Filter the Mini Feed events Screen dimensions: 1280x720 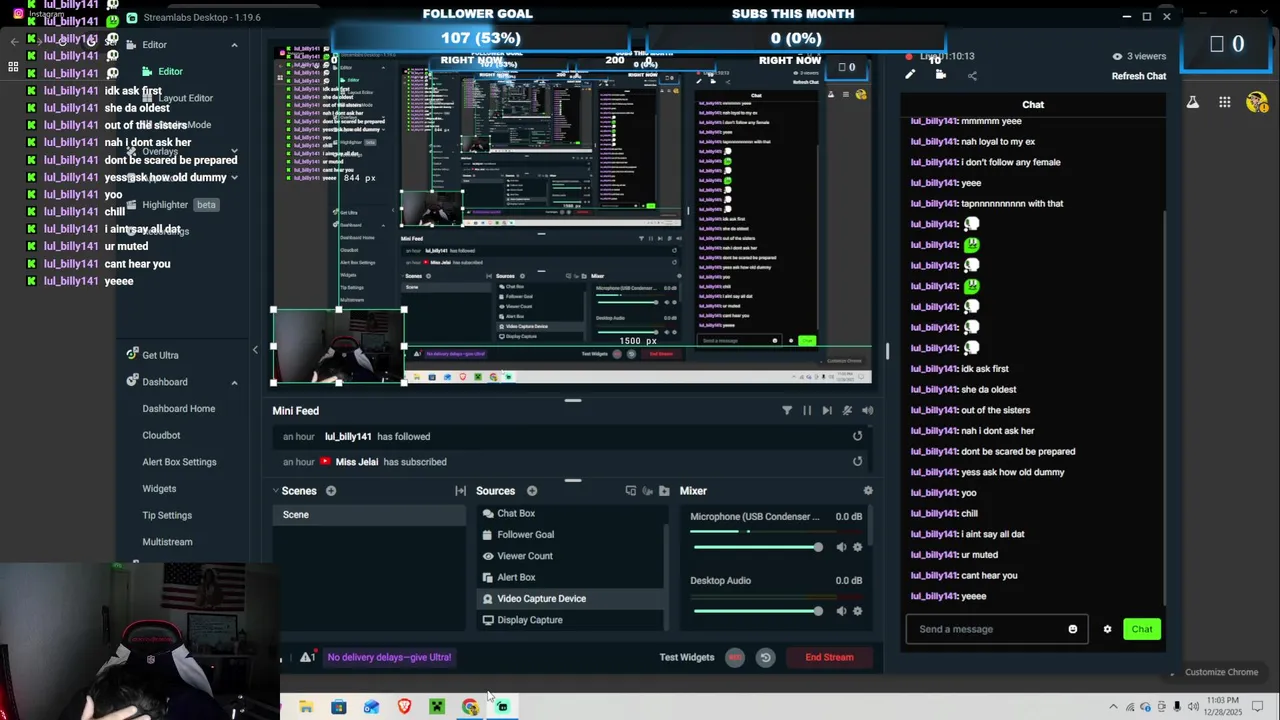tap(787, 410)
